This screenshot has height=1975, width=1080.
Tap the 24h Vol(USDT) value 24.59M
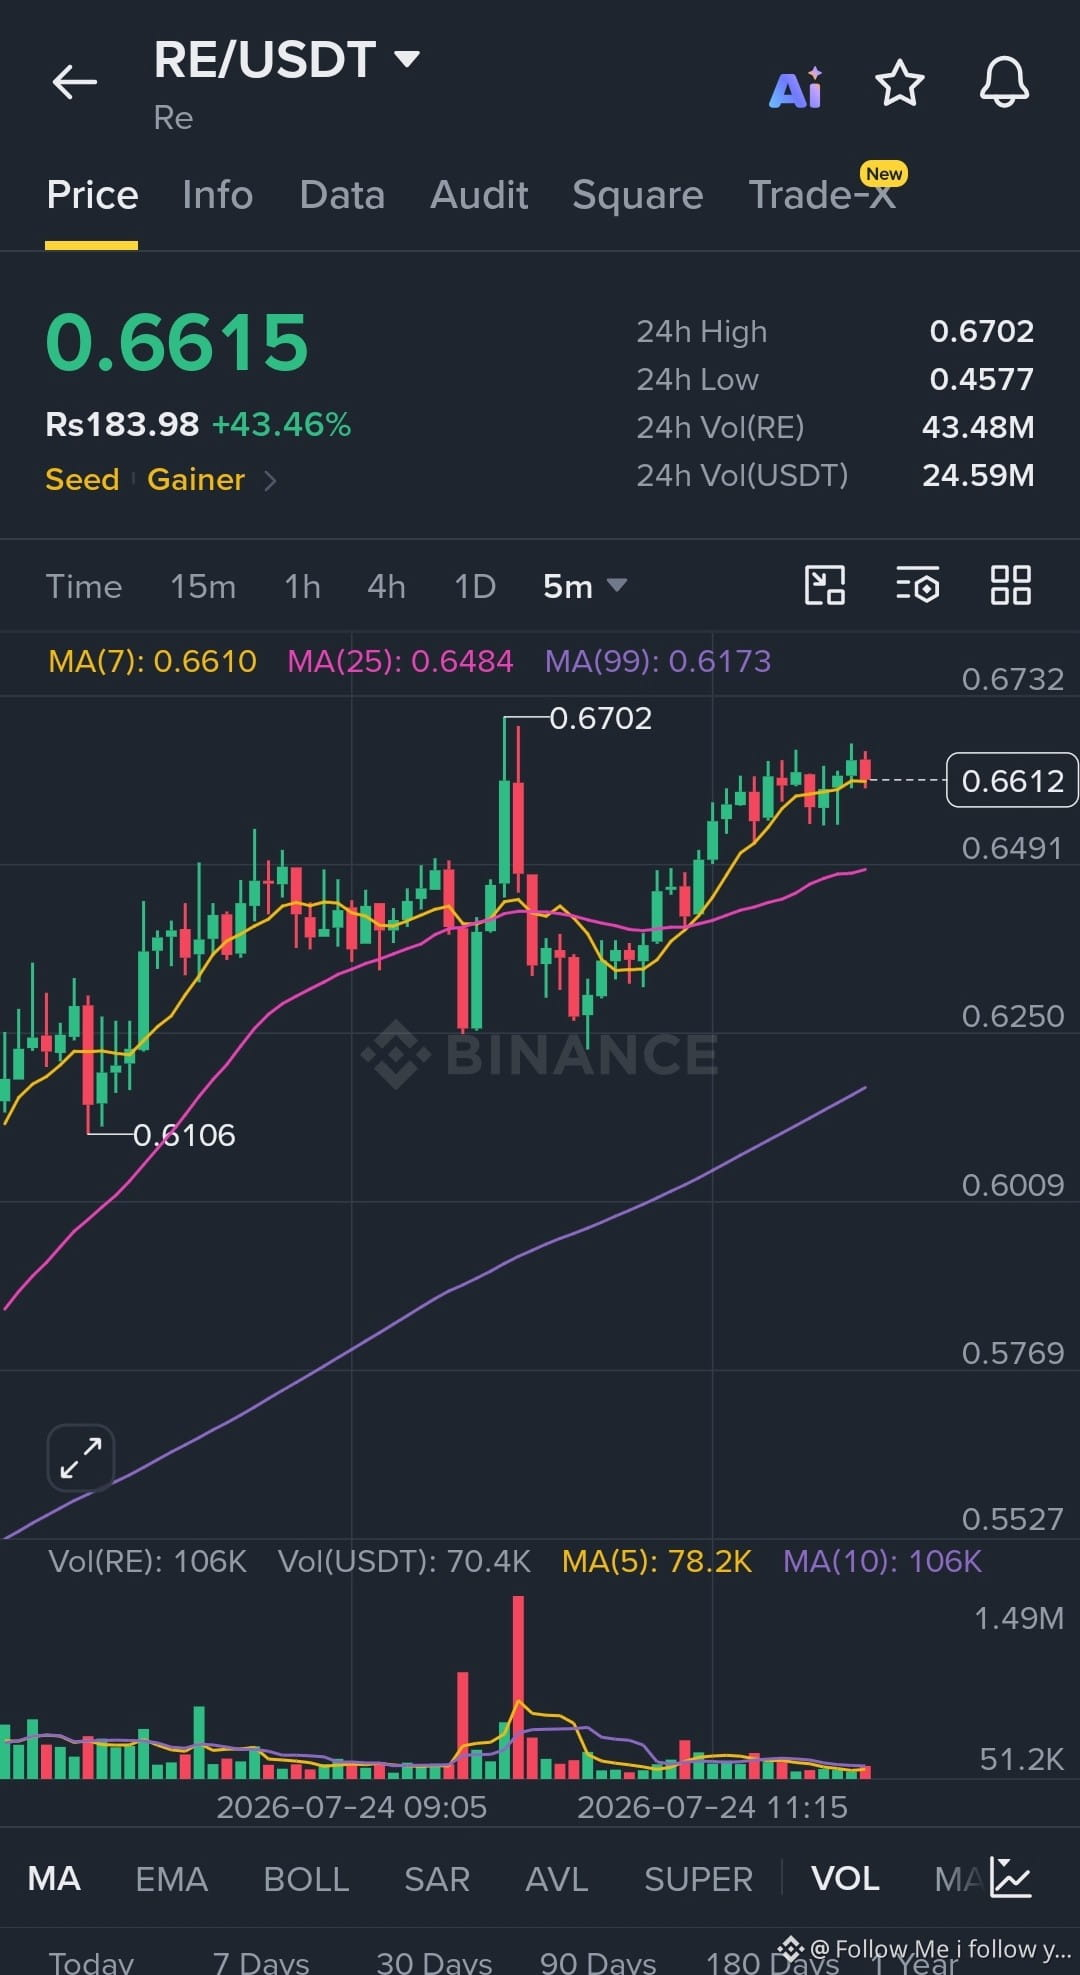(x=978, y=475)
